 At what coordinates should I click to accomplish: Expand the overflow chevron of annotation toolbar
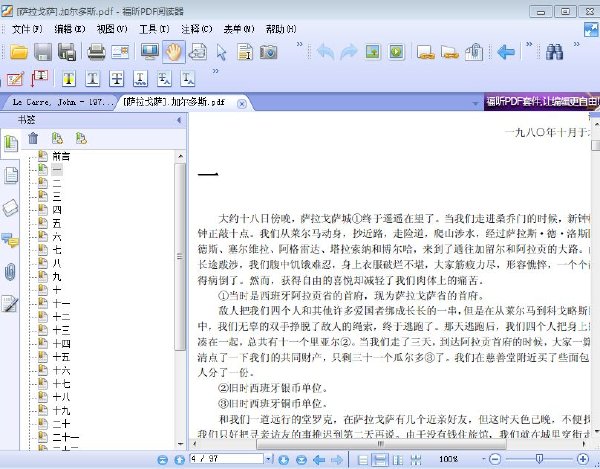point(215,71)
